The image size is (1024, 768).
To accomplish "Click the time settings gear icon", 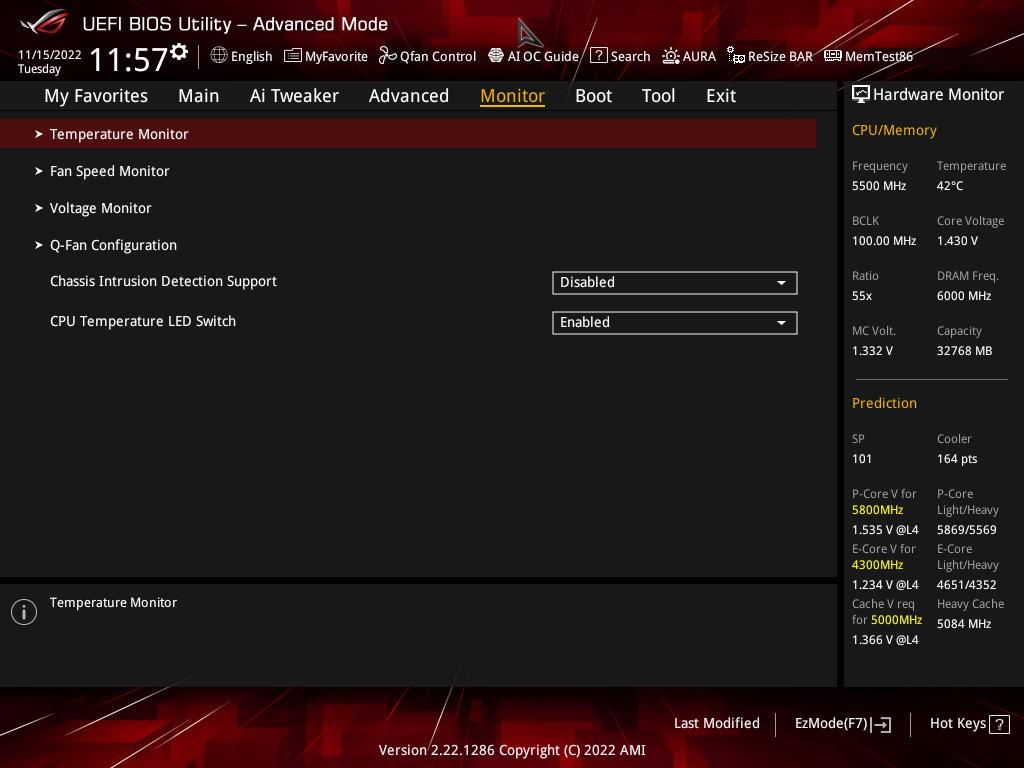I will pyautogui.click(x=179, y=52).
